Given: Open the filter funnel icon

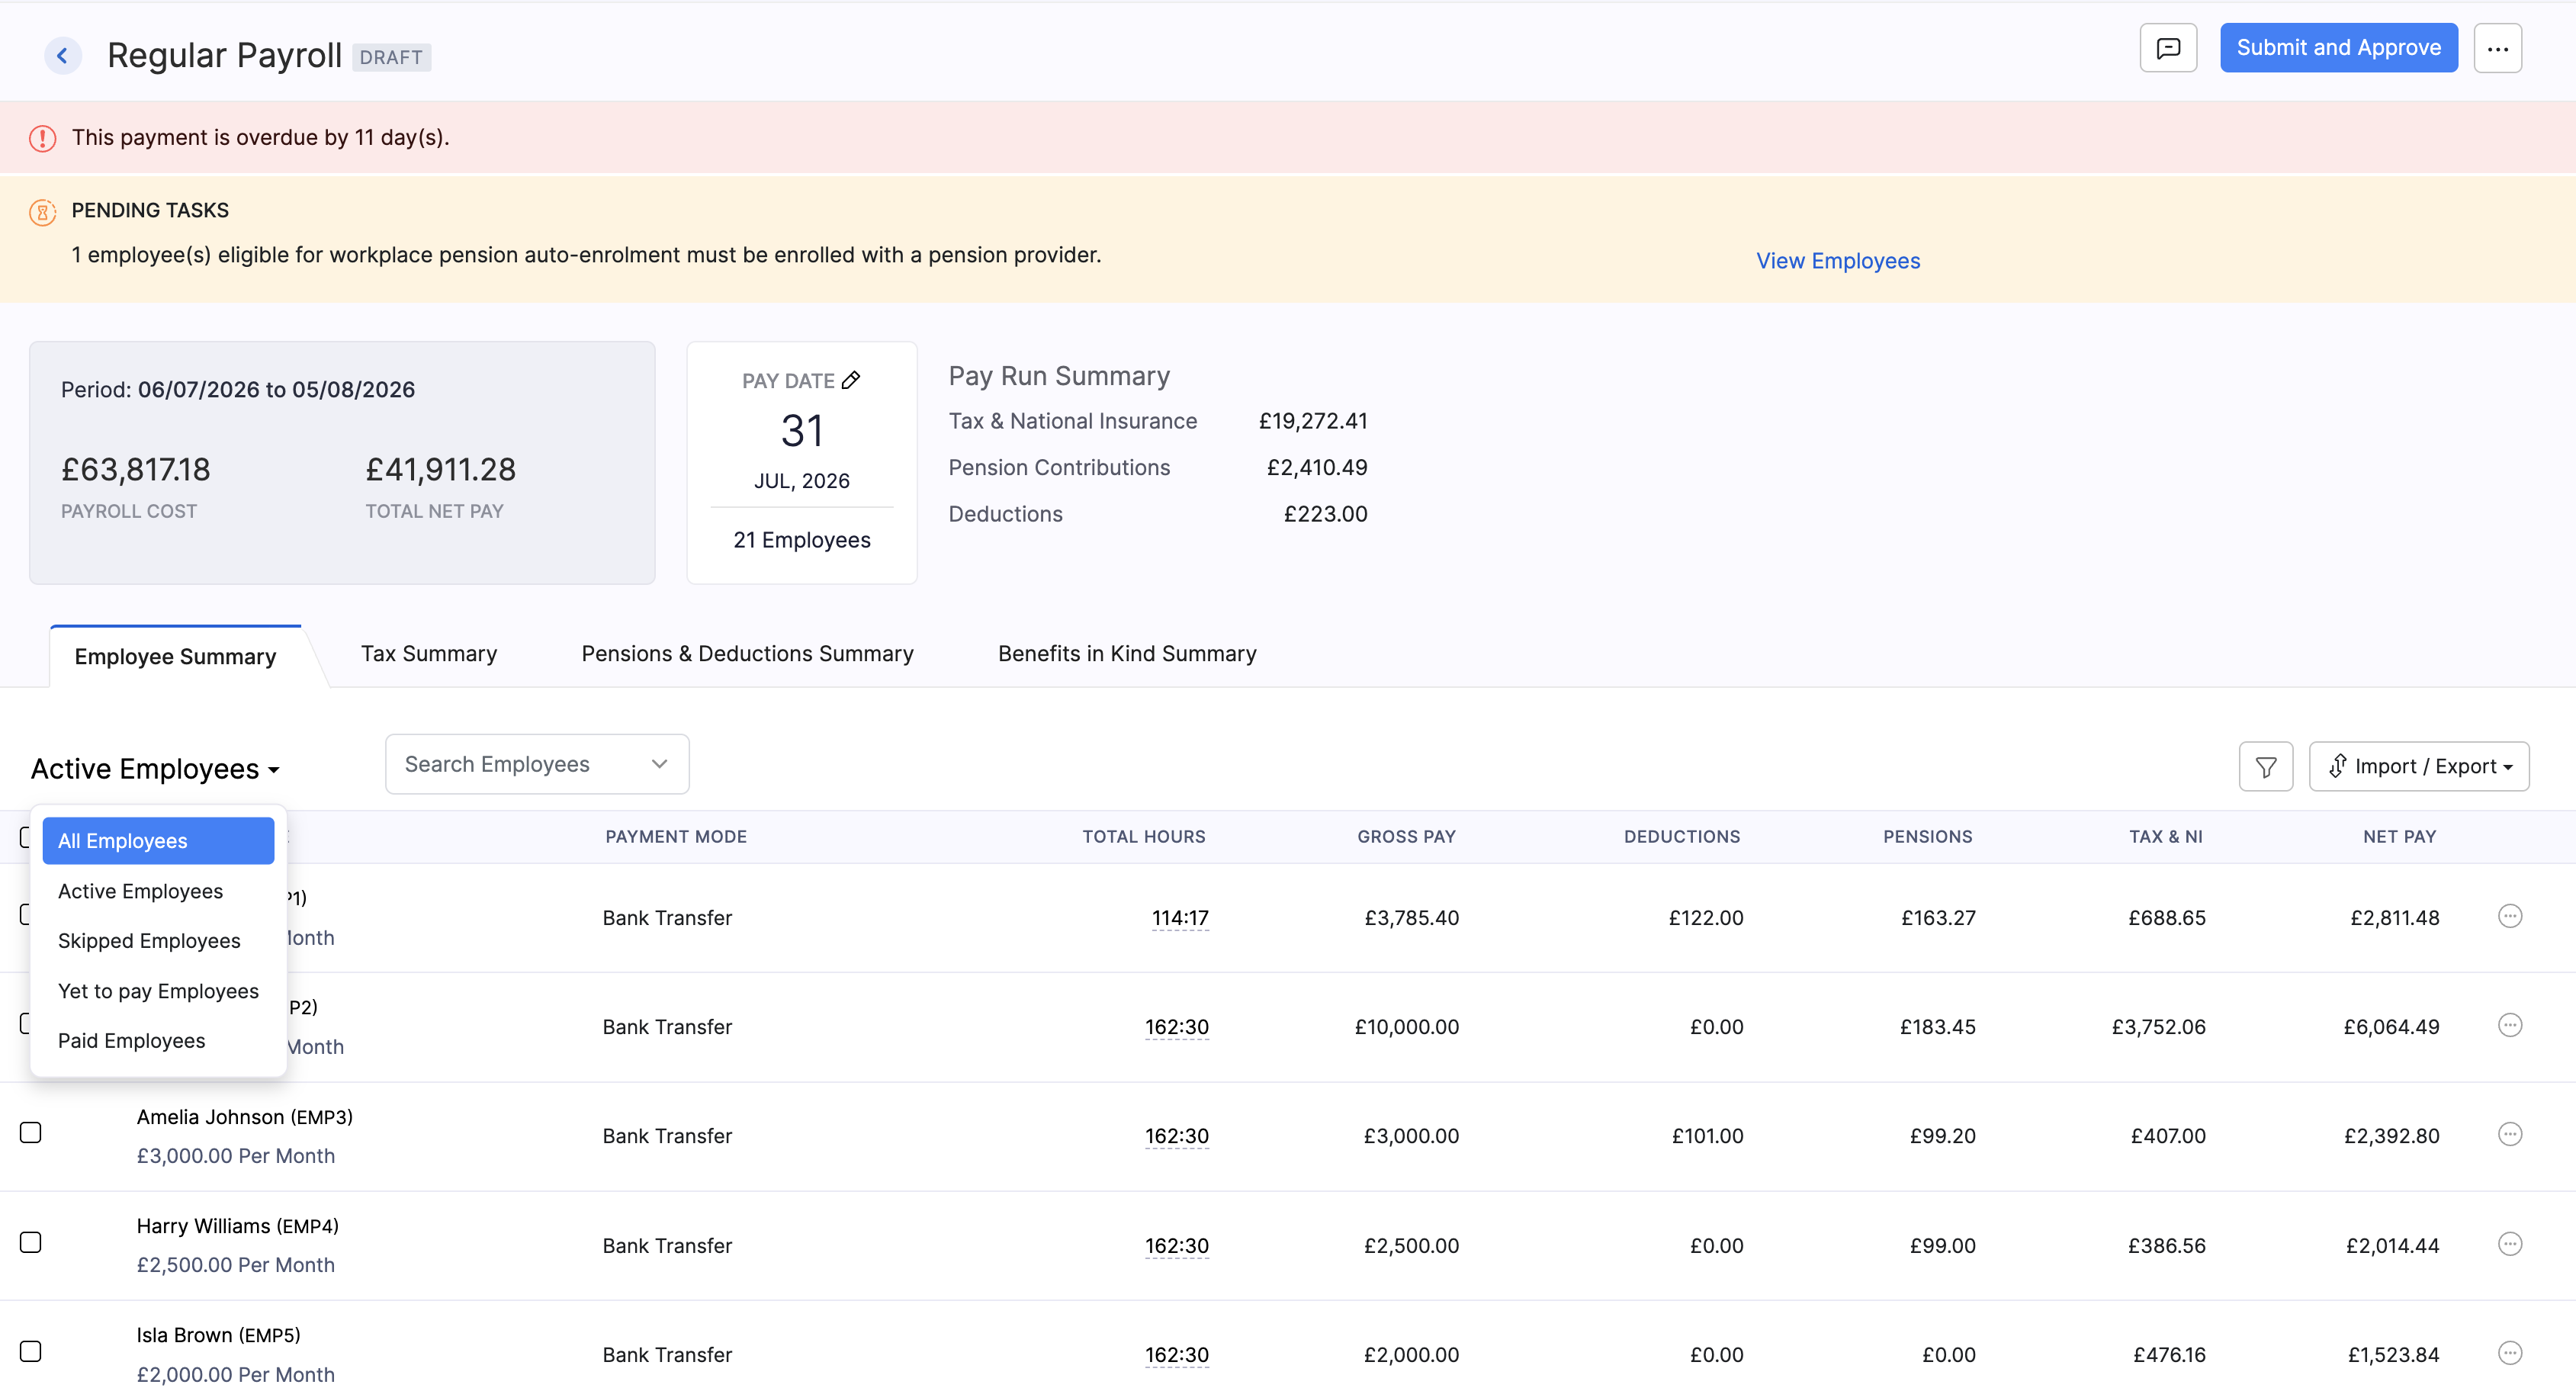Looking at the screenshot, I should pos(2266,766).
